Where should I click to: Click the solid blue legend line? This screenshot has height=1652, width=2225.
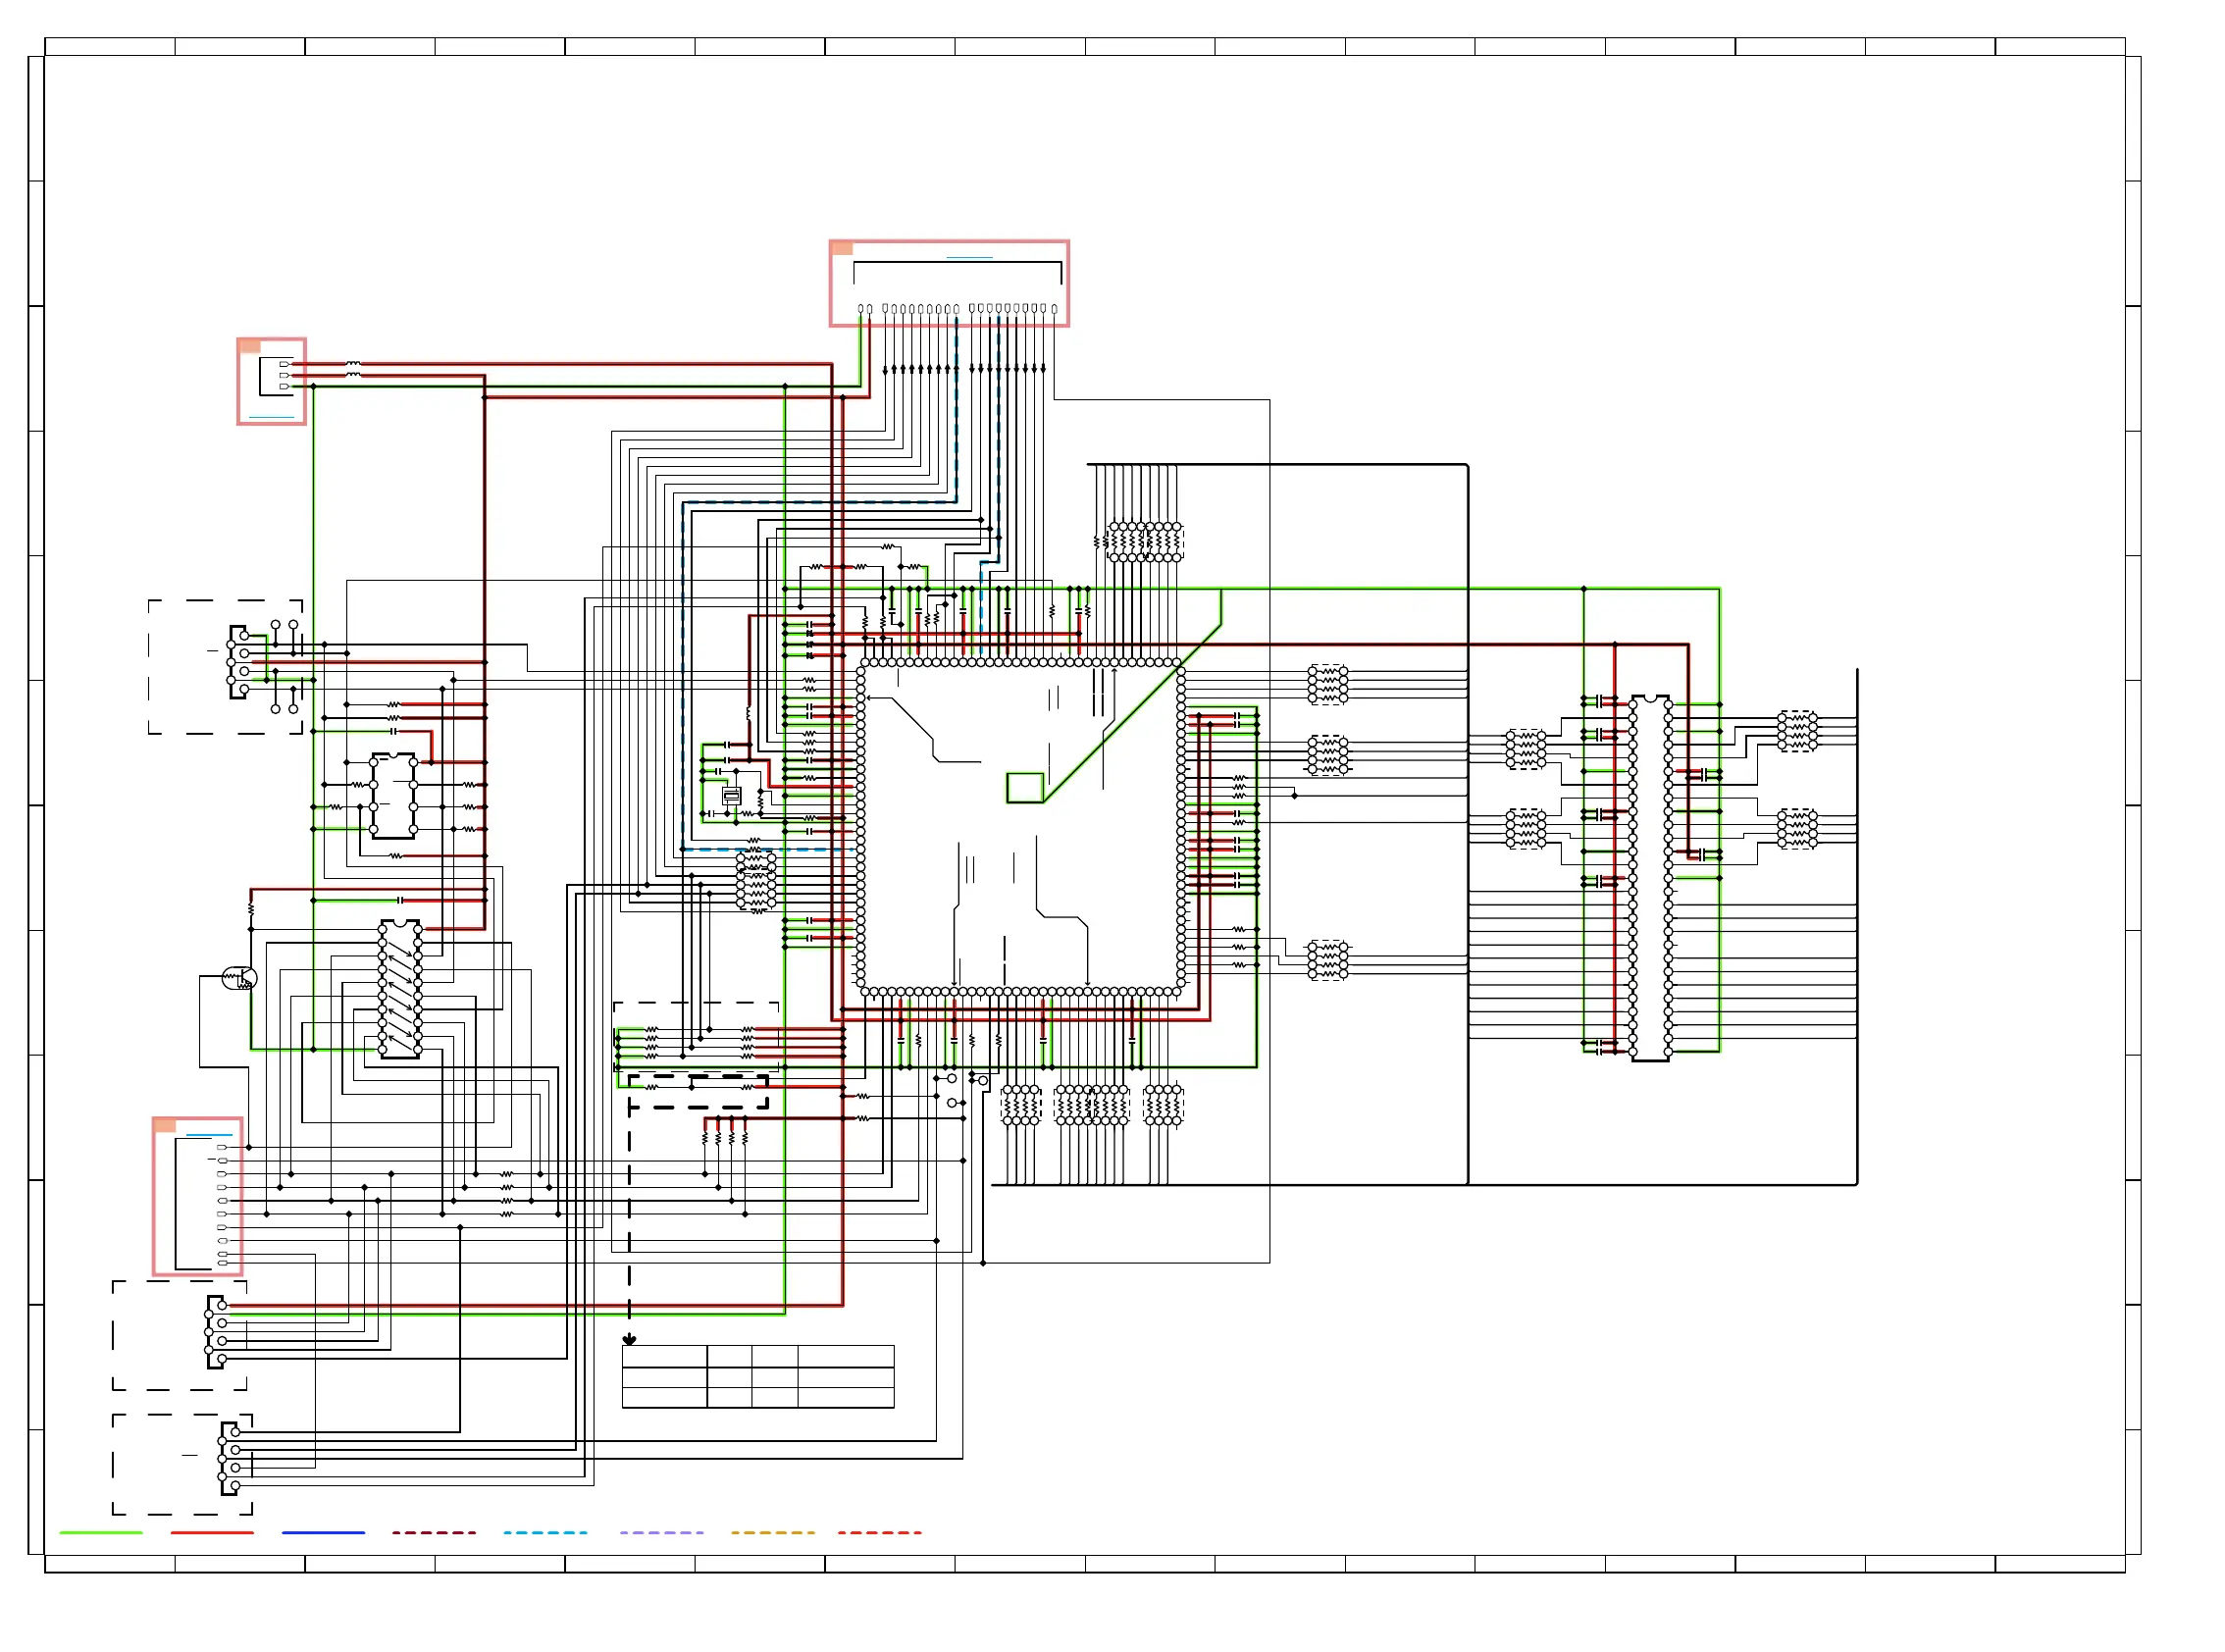click(323, 1532)
